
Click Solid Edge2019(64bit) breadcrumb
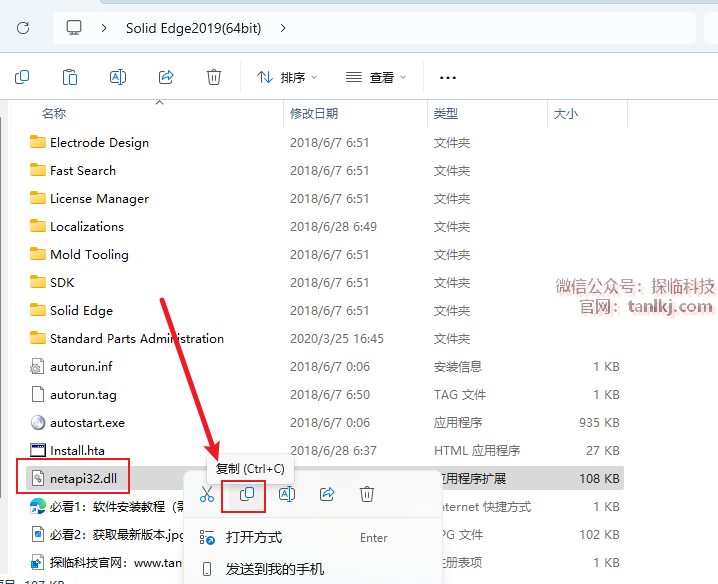tap(193, 28)
